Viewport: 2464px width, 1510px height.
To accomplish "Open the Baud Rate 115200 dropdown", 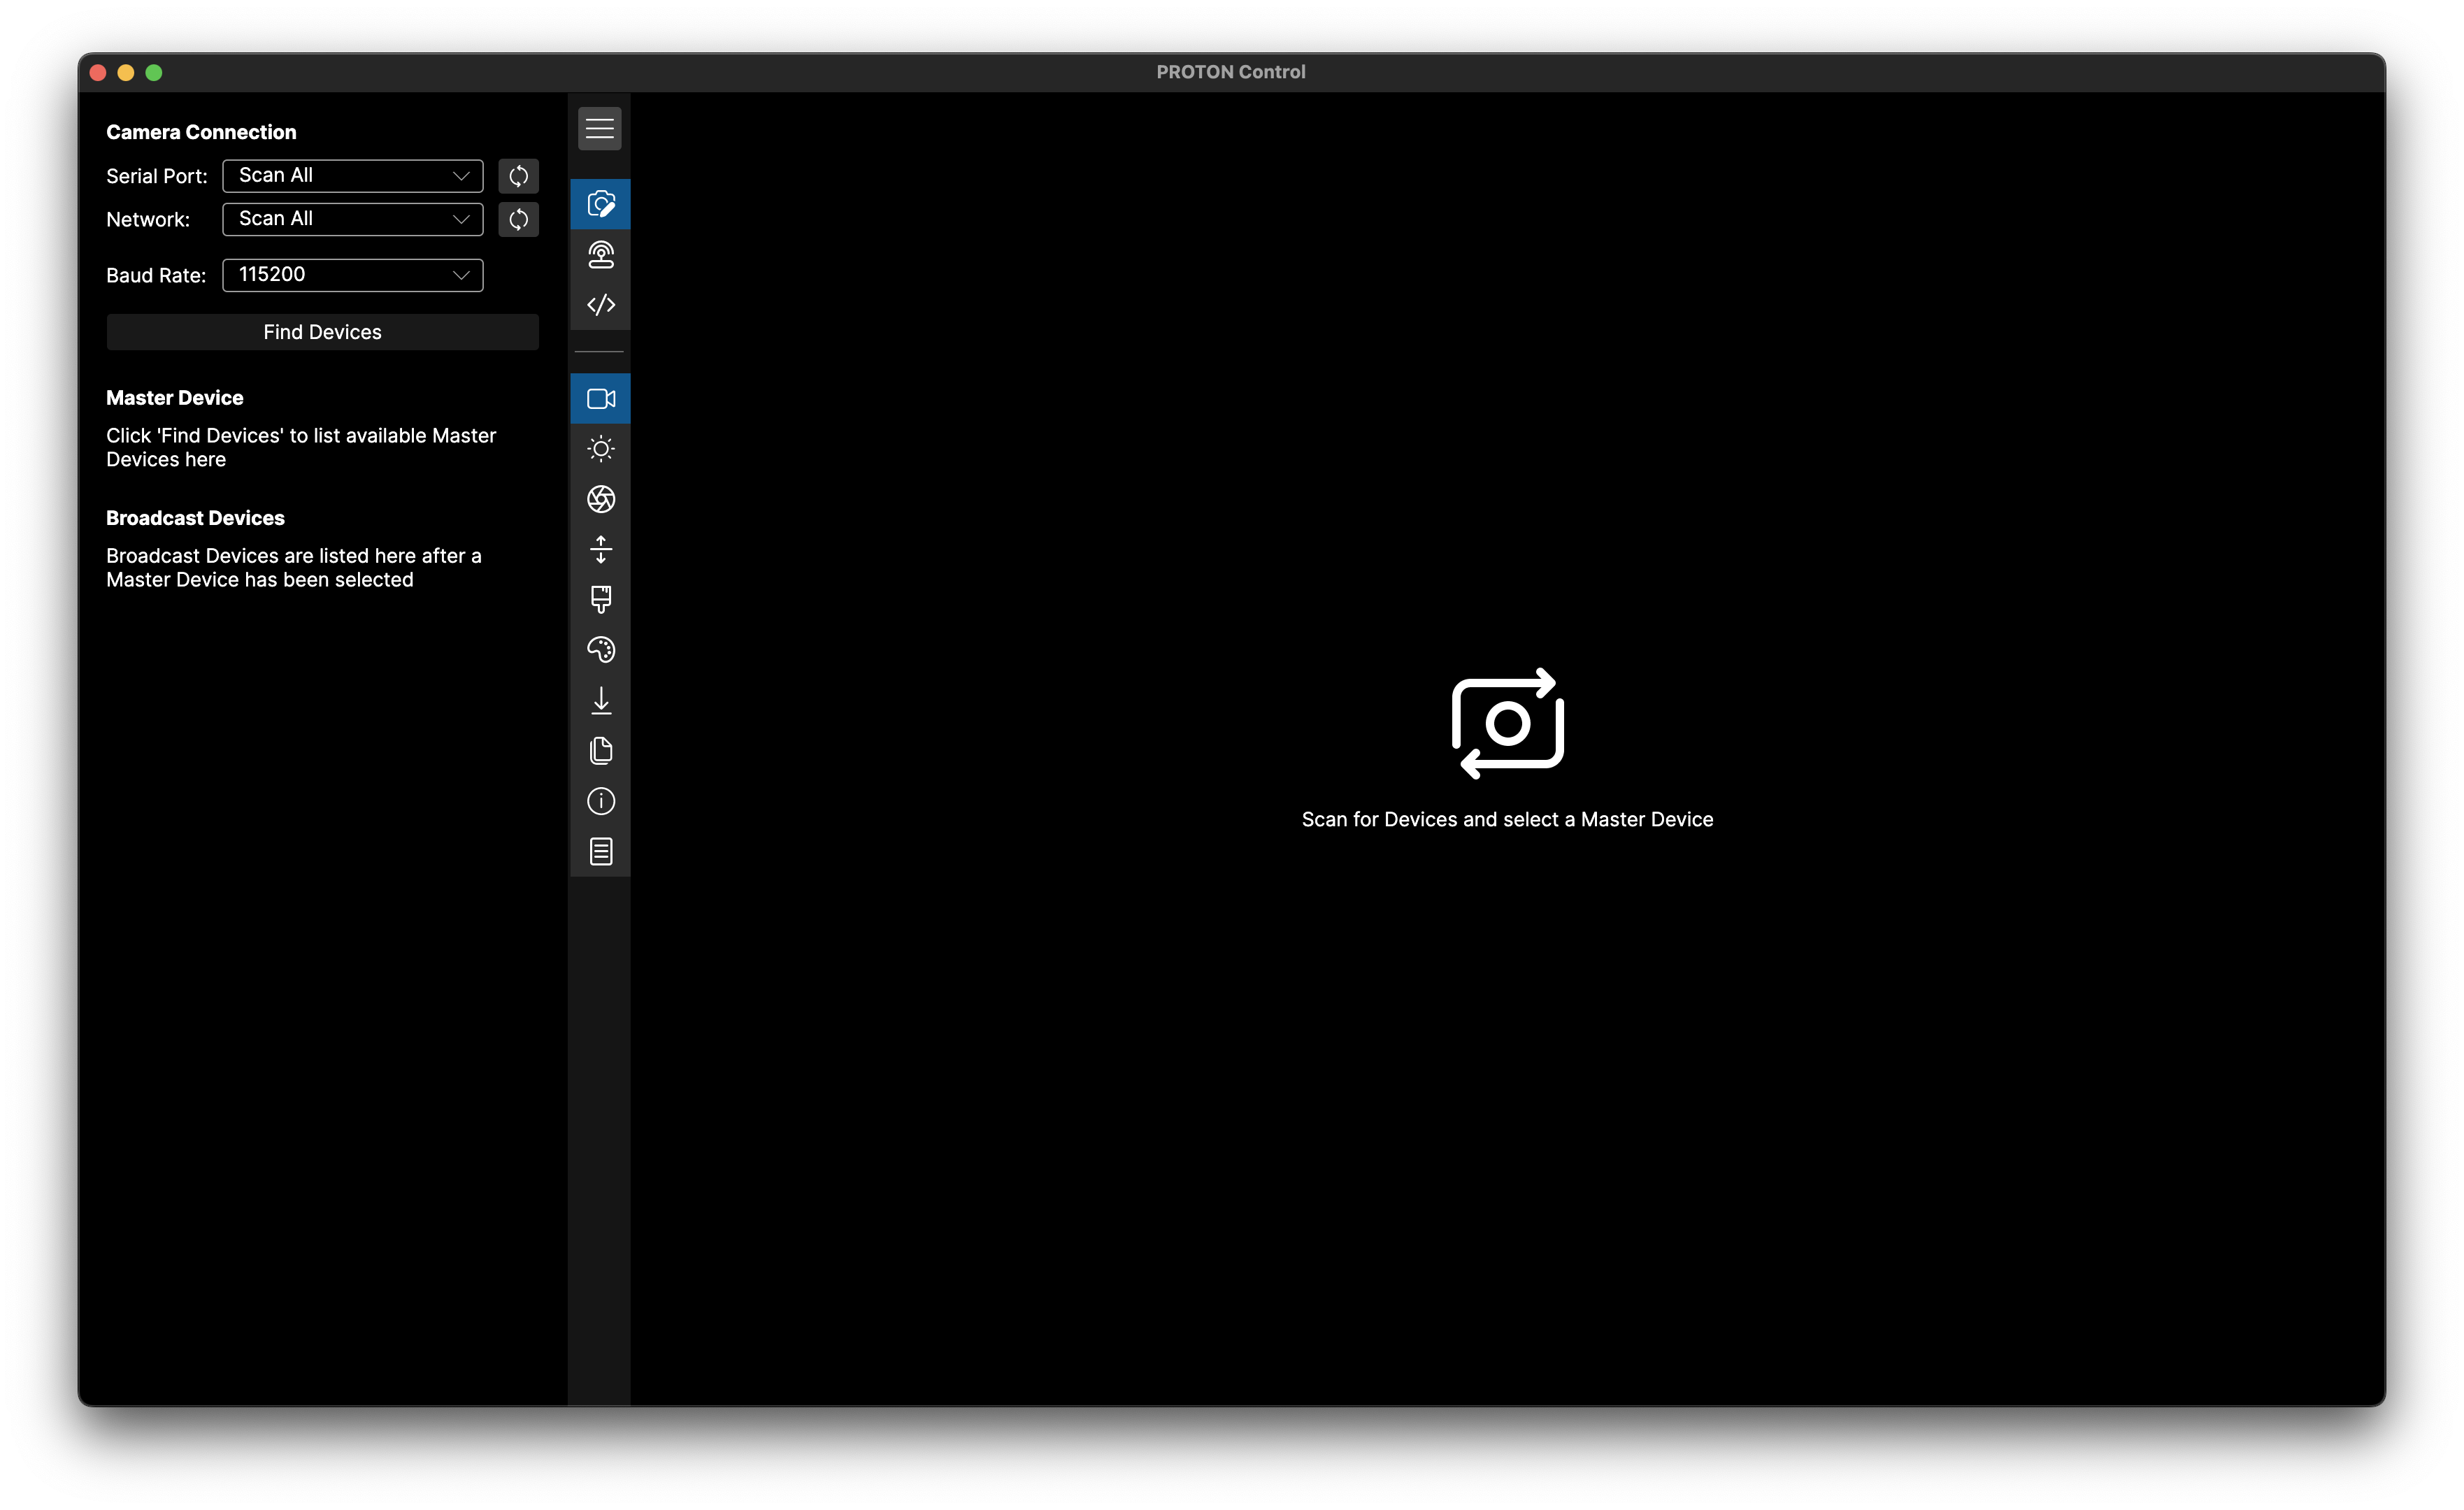I will click(x=352, y=275).
